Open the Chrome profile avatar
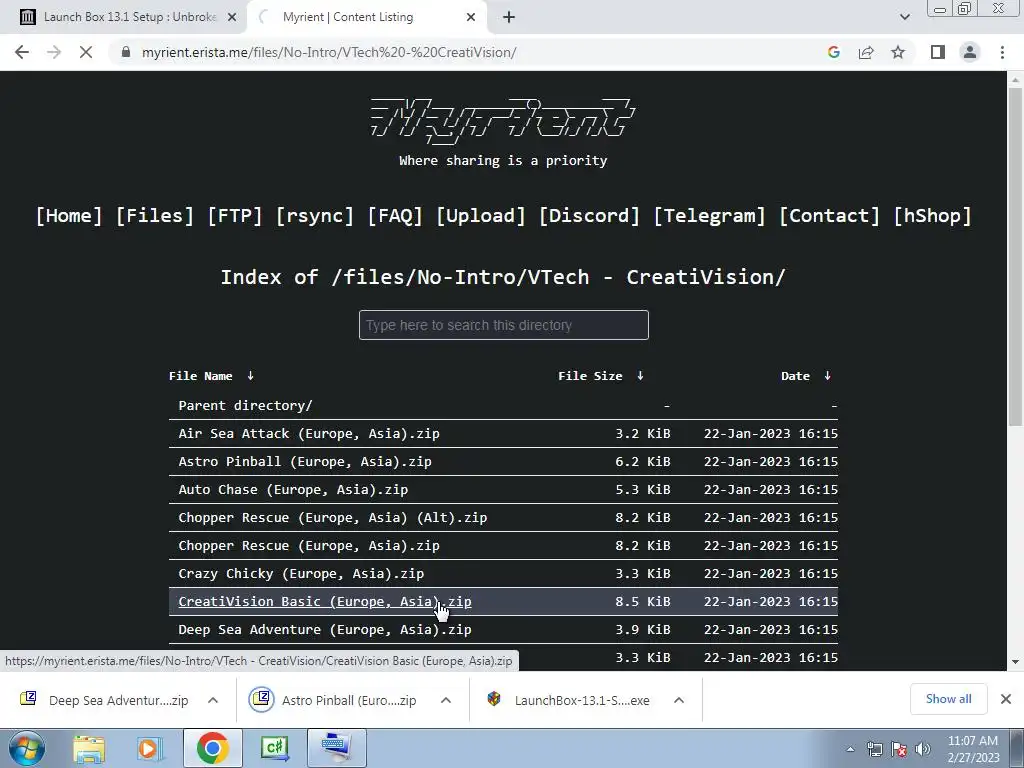1024x768 pixels. [970, 52]
